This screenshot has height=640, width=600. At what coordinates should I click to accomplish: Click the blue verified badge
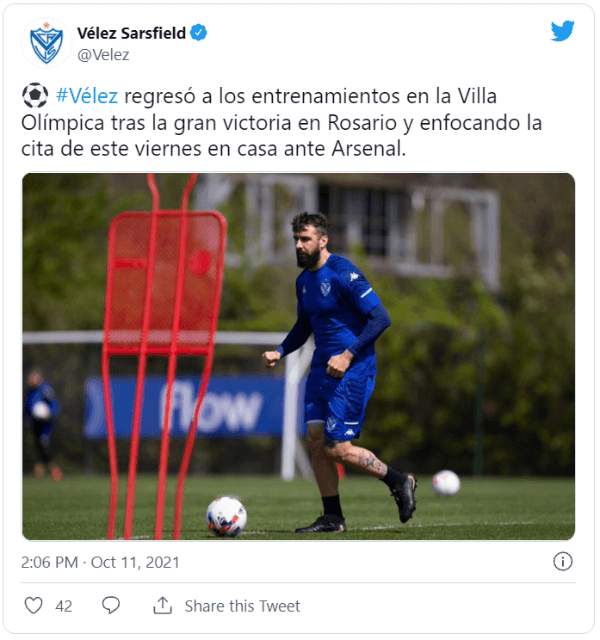(199, 33)
